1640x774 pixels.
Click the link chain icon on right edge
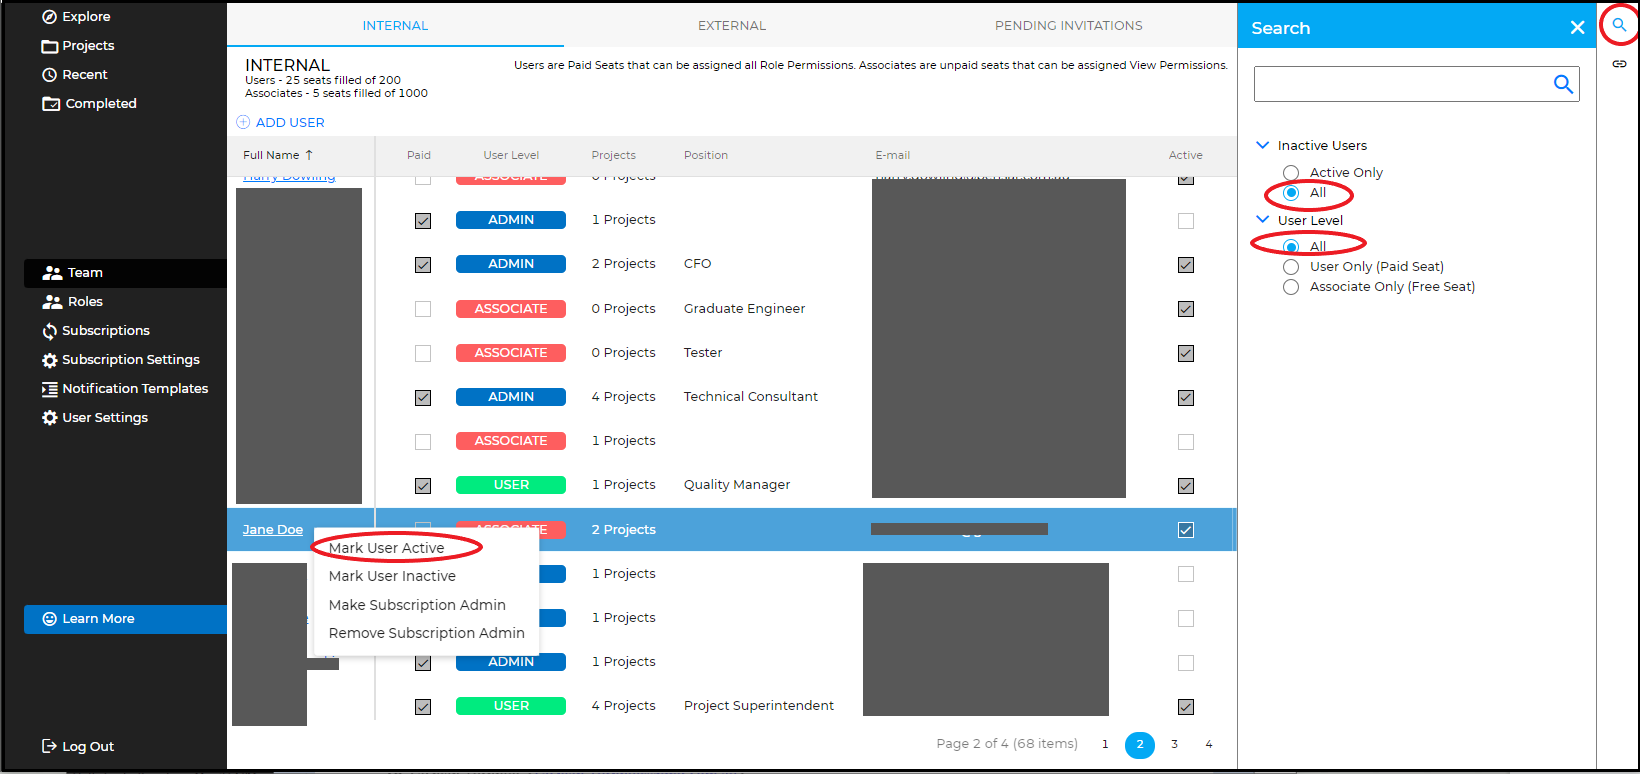coord(1619,64)
